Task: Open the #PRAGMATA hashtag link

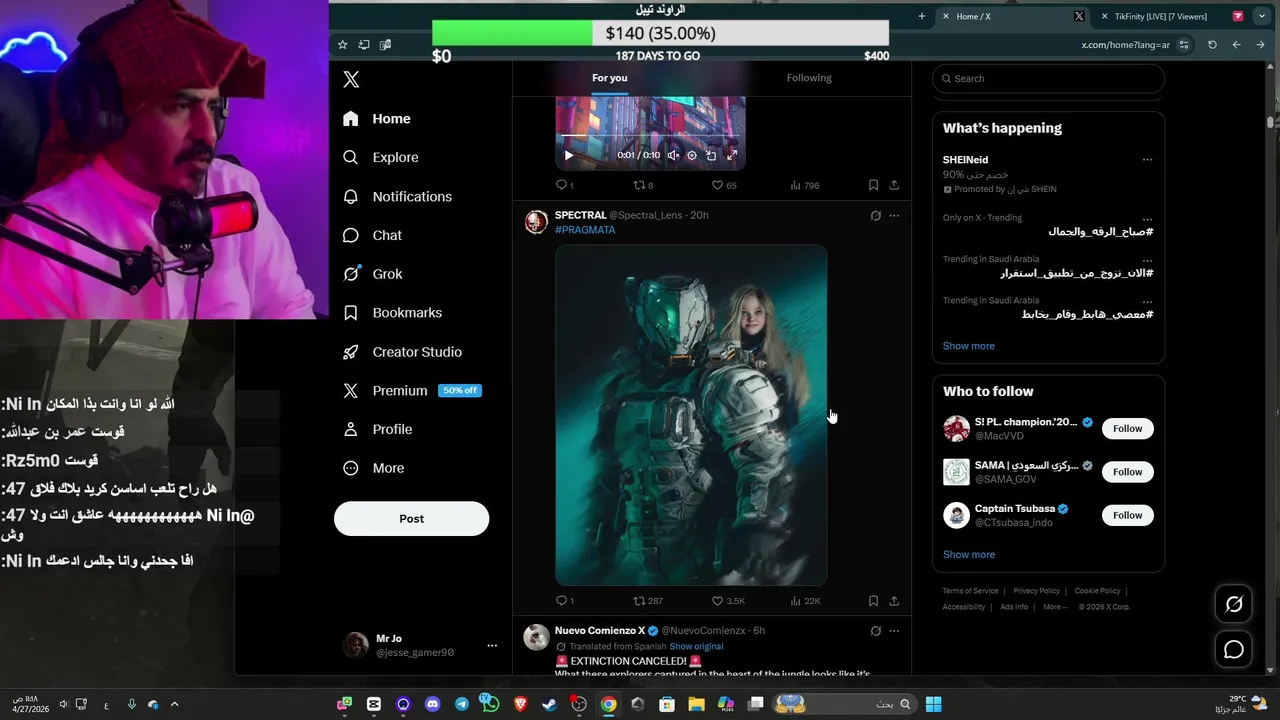Action: pyautogui.click(x=585, y=230)
